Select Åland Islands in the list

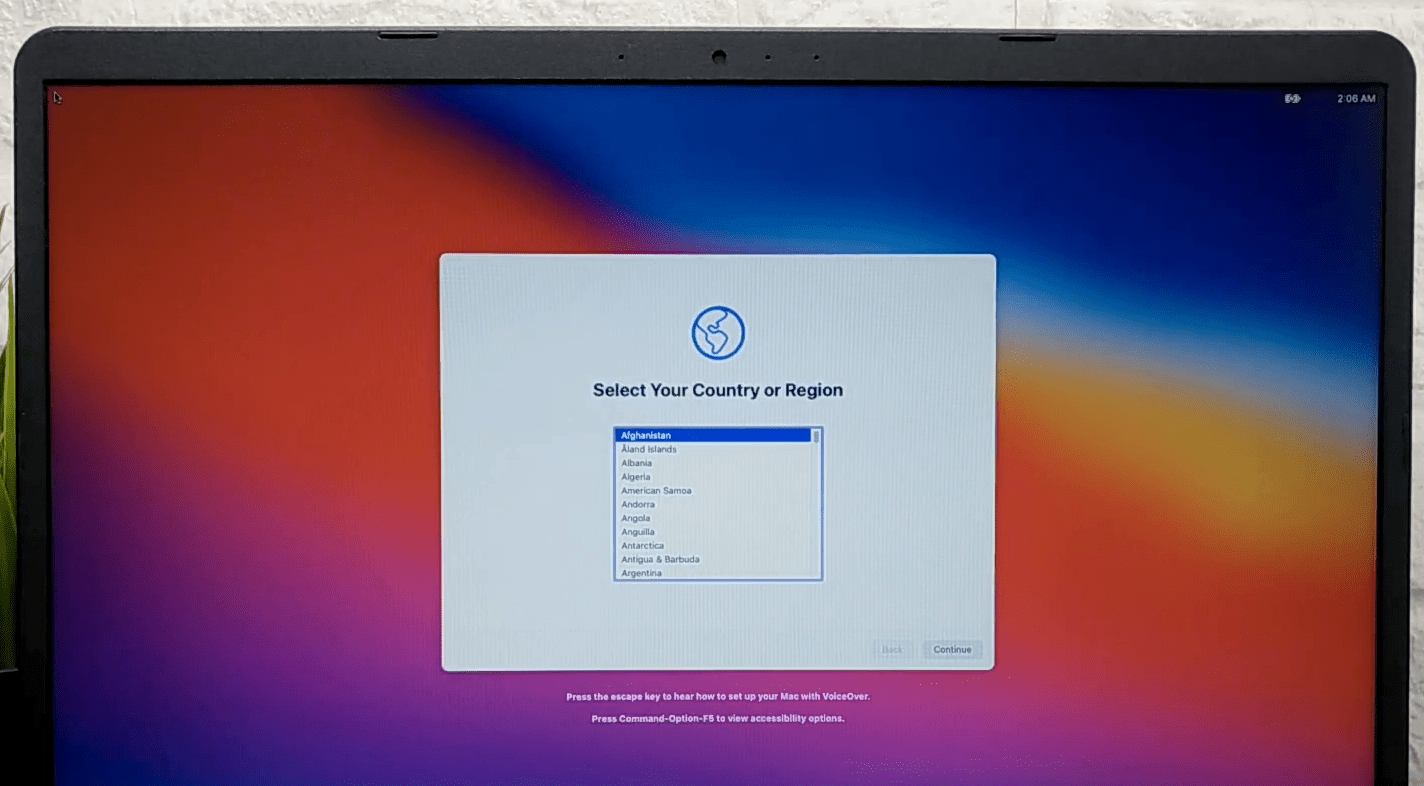click(x=713, y=449)
